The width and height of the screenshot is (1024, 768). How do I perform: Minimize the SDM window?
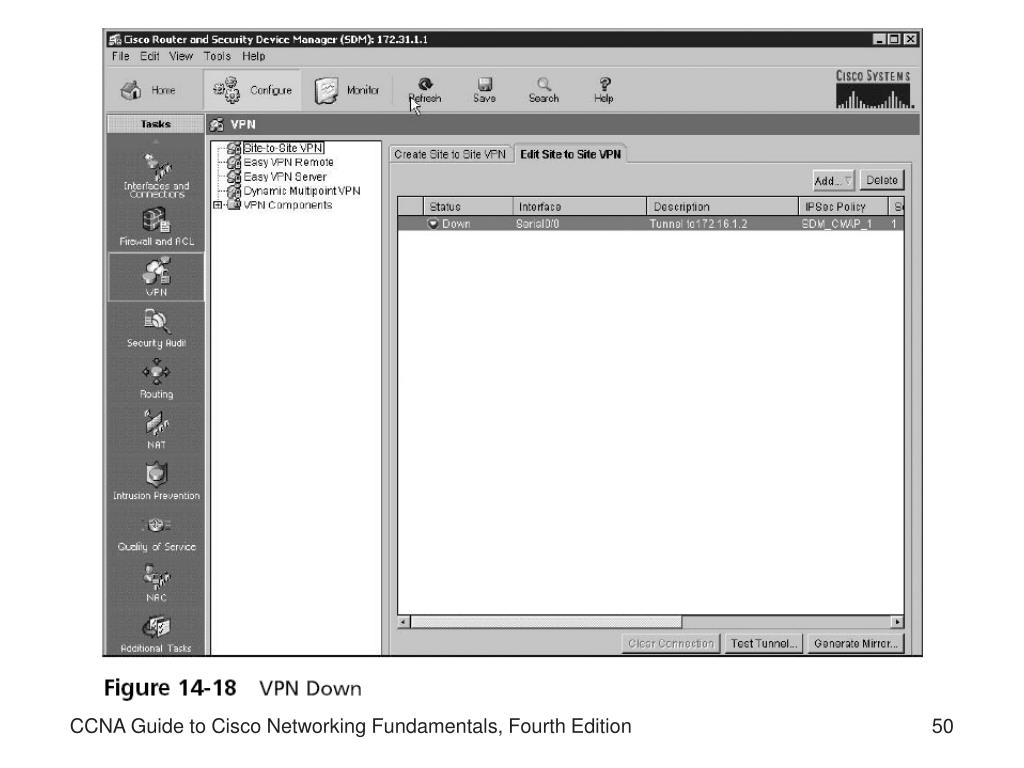click(880, 39)
